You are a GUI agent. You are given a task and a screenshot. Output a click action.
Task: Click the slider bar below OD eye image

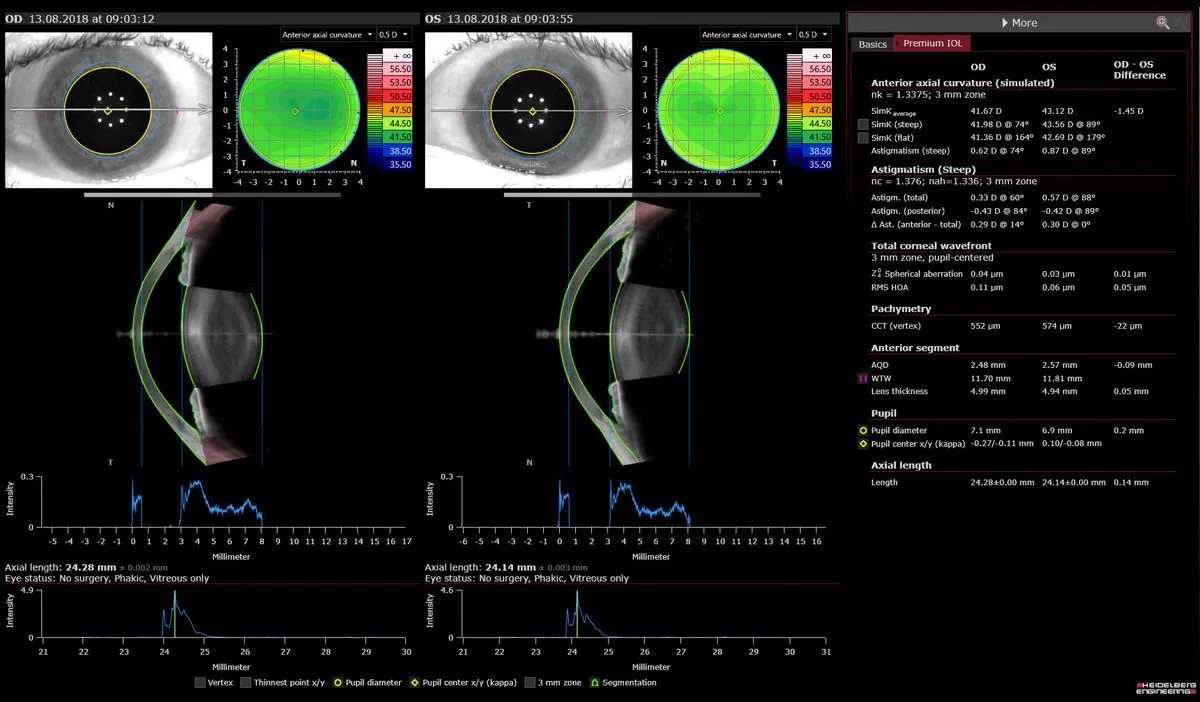point(212,194)
